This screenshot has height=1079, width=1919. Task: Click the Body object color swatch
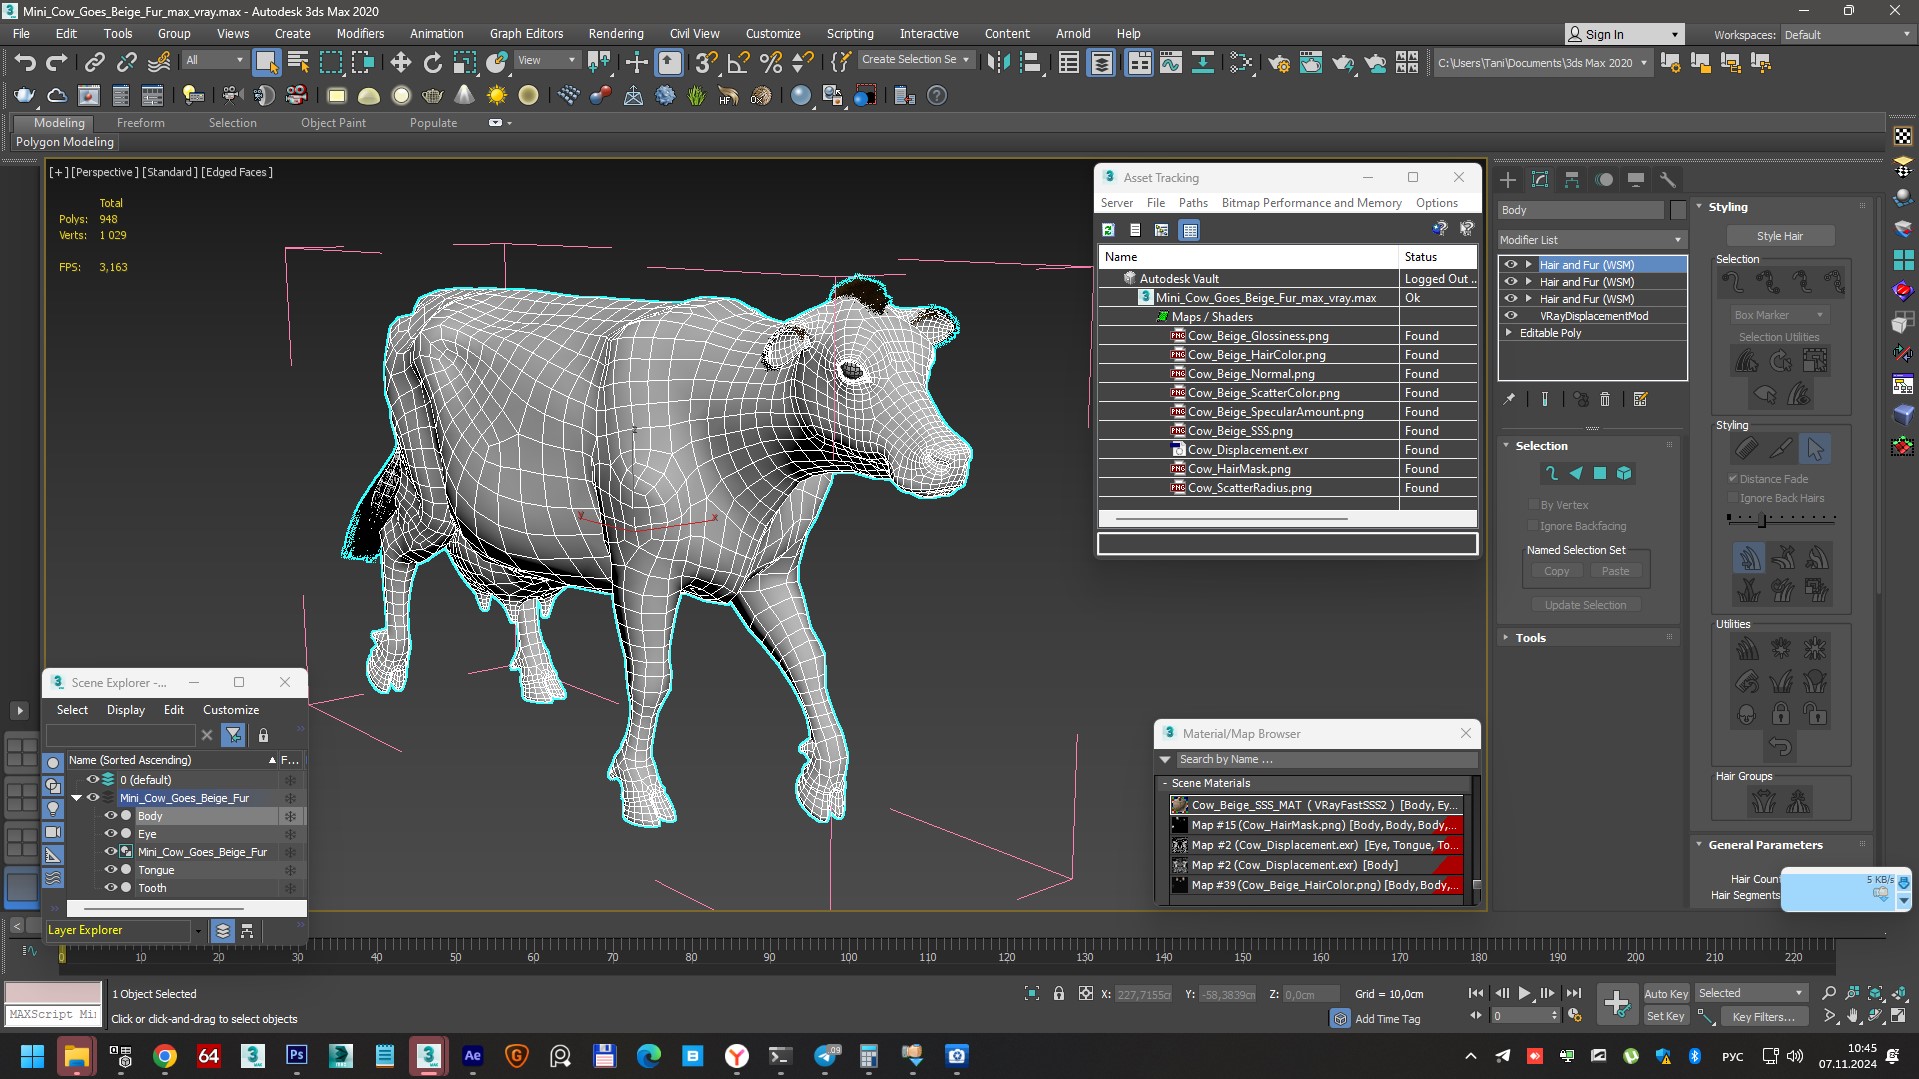click(x=1677, y=210)
